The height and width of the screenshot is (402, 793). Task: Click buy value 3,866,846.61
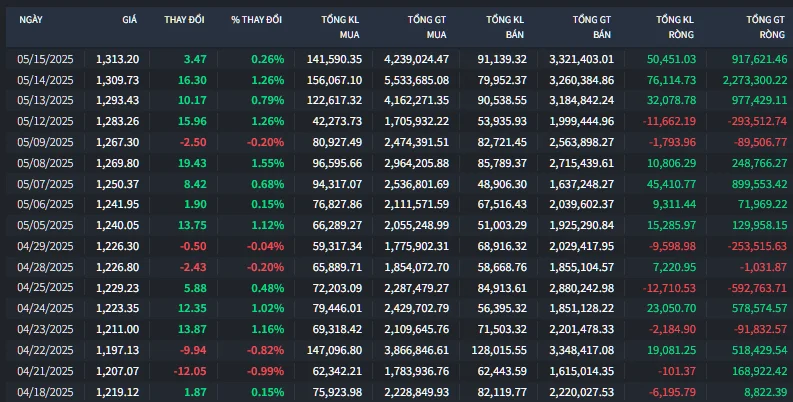[416, 350]
